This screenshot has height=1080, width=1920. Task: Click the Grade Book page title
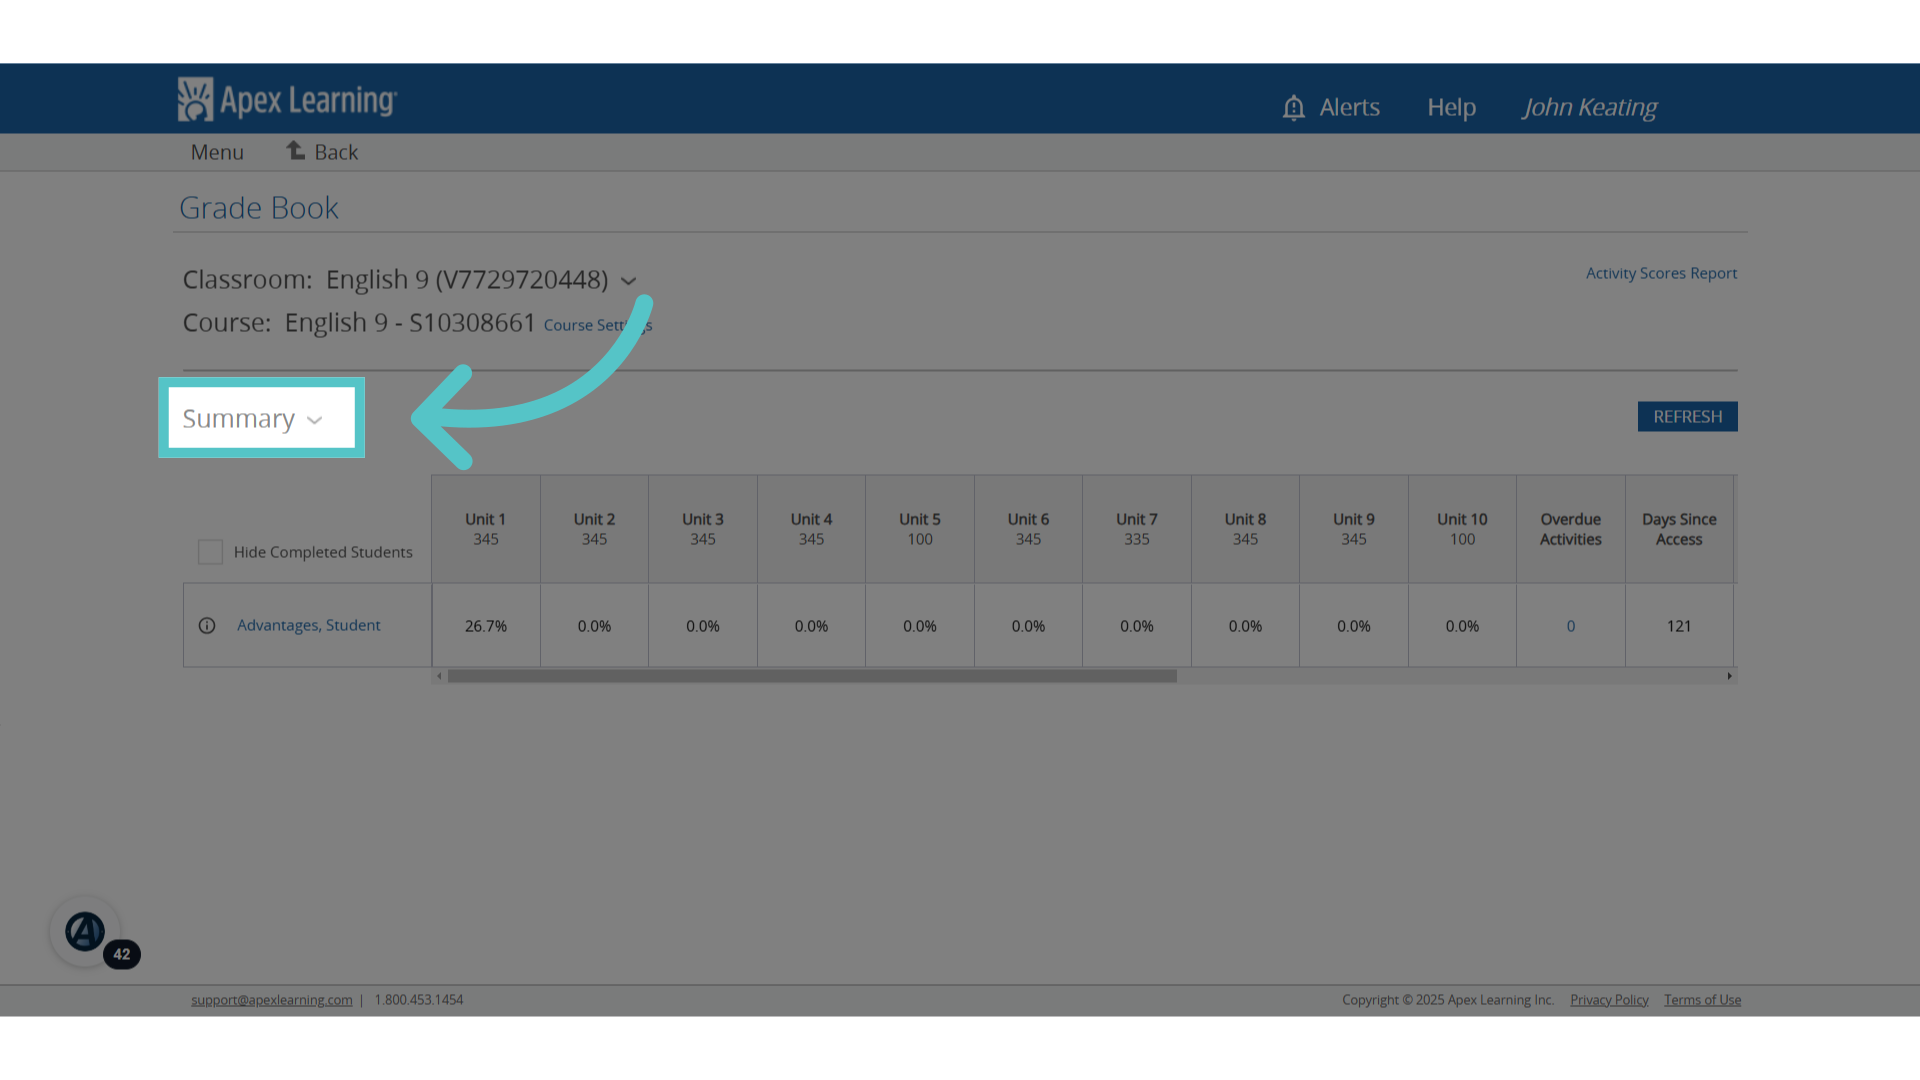259,208
